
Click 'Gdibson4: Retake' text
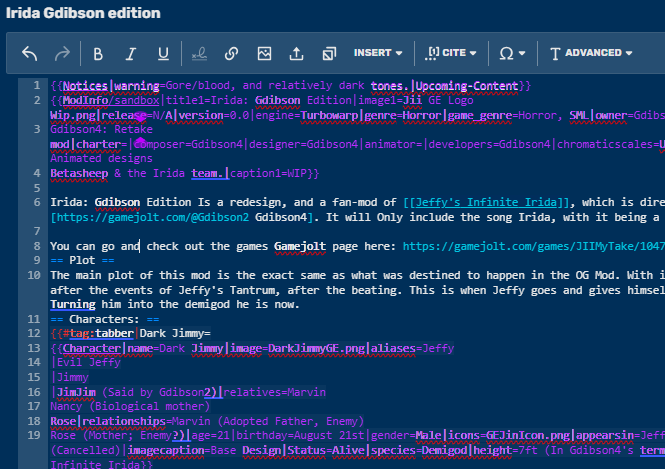coord(101,129)
